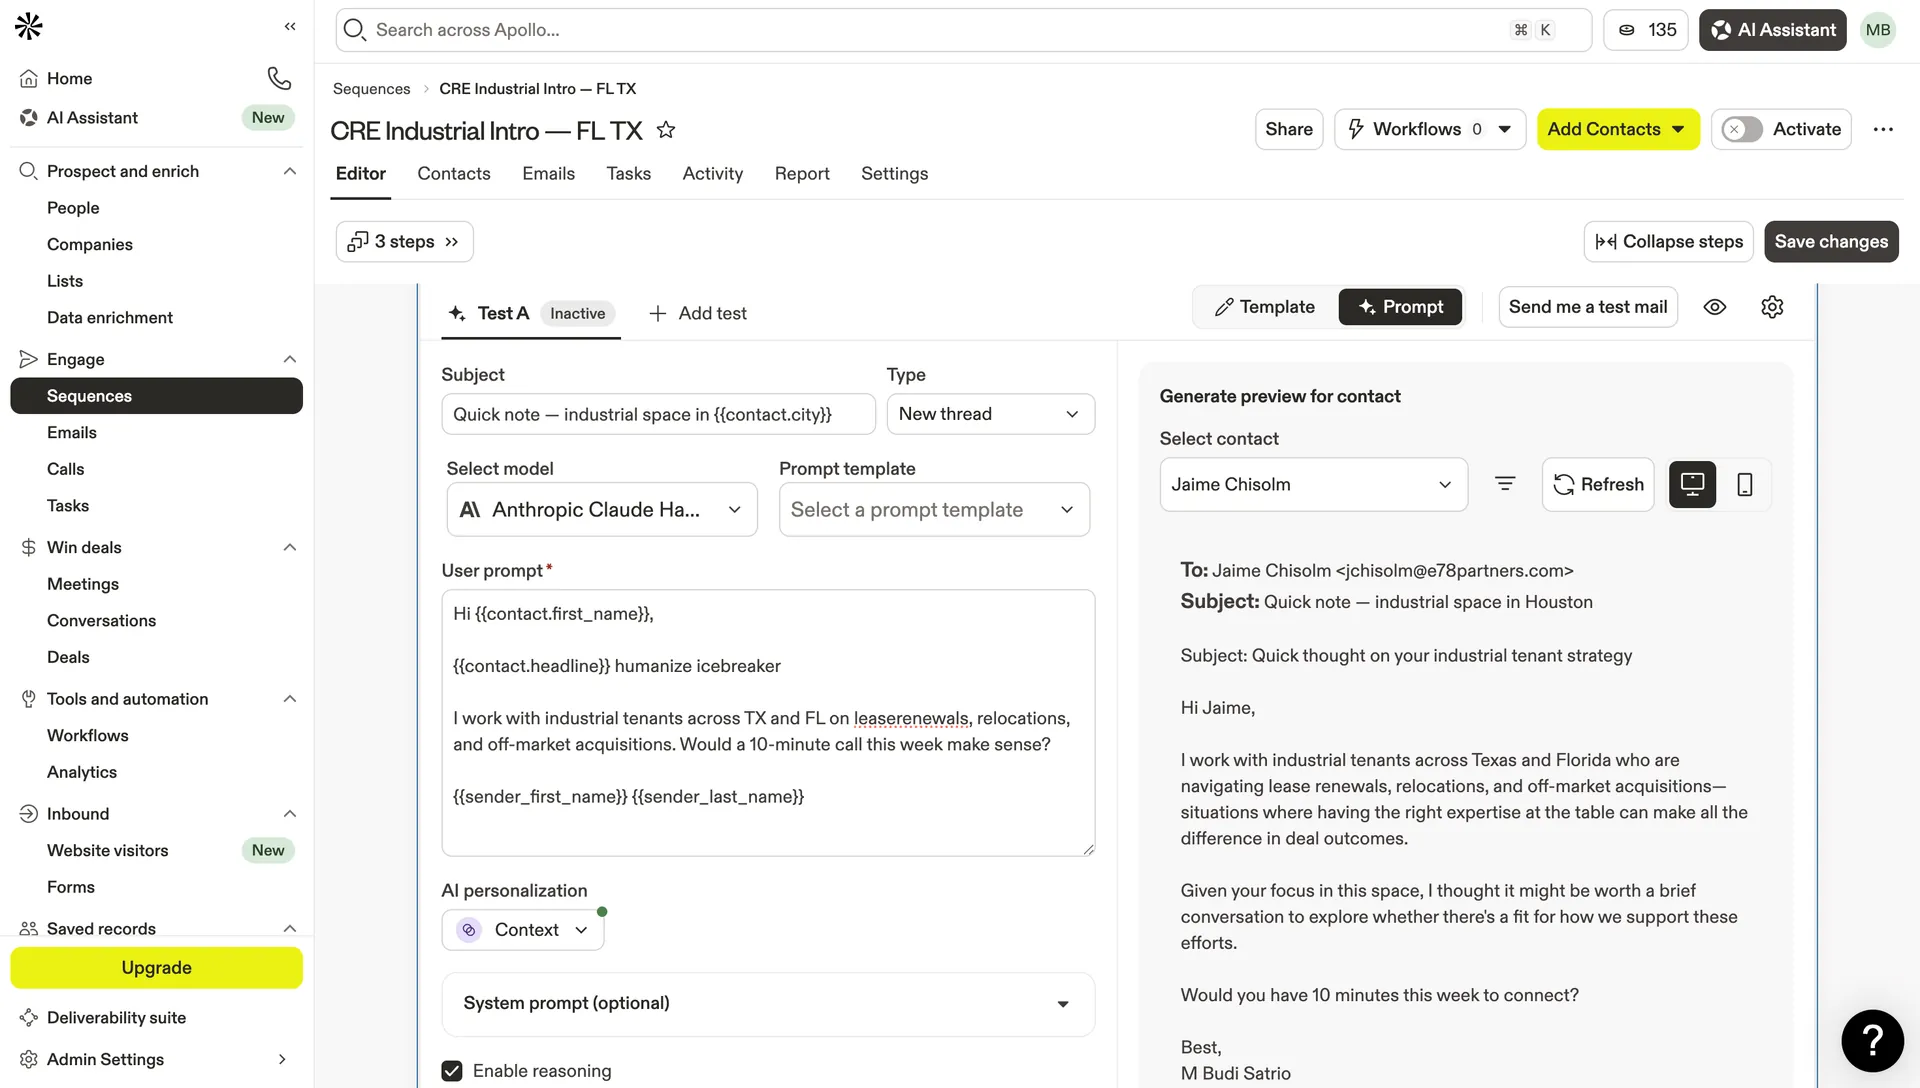
Task: Switch preview to mobile view
Action: [1746, 484]
